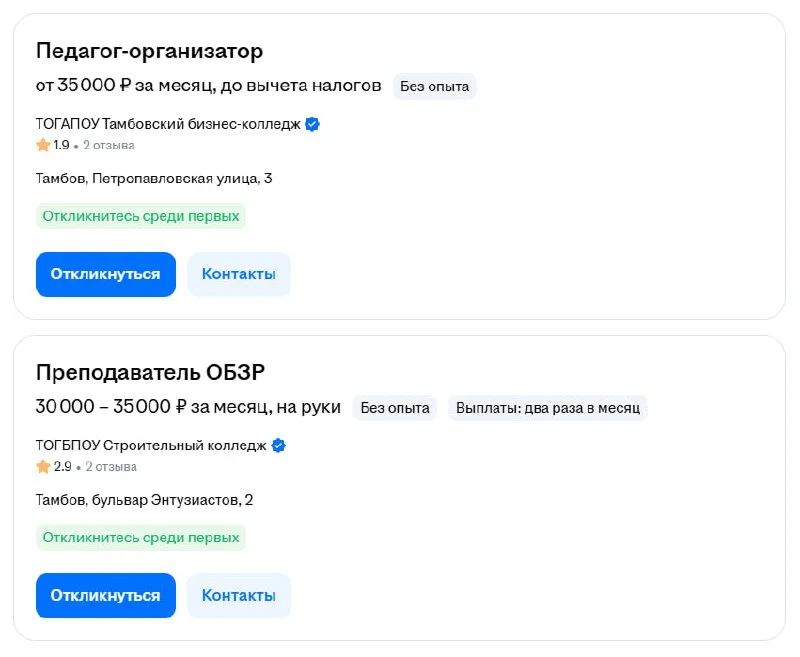Open the 2 отзыва link under Строительный колледж
800x657 pixels.
(x=110, y=467)
